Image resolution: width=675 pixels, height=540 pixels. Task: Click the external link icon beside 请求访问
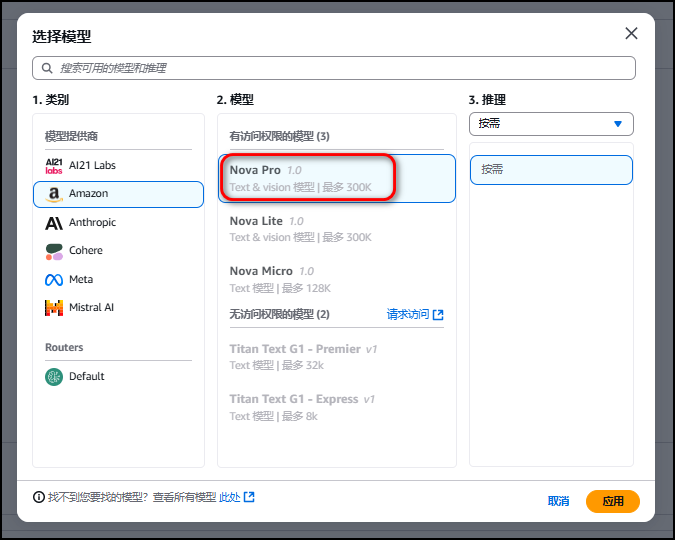coord(438,315)
